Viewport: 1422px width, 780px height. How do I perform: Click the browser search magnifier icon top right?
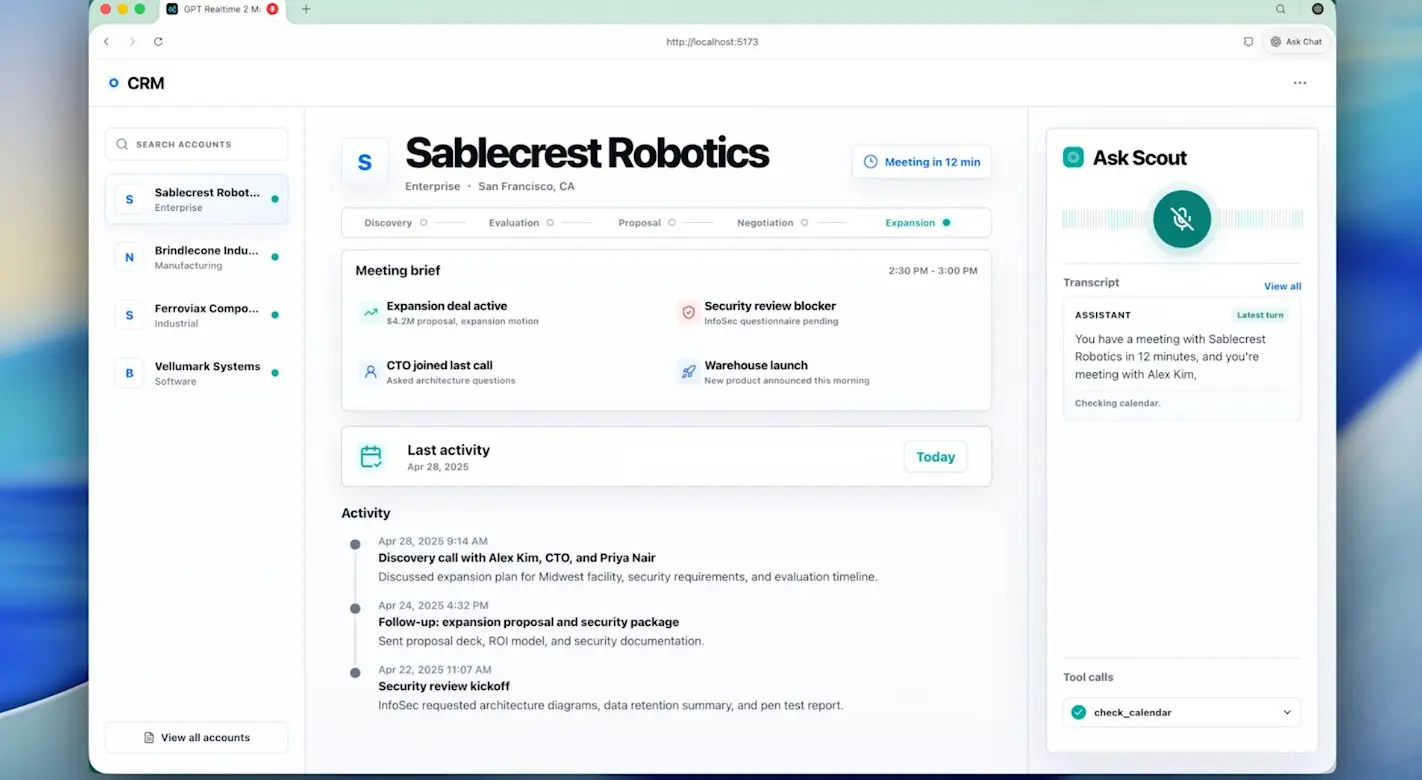click(1281, 9)
